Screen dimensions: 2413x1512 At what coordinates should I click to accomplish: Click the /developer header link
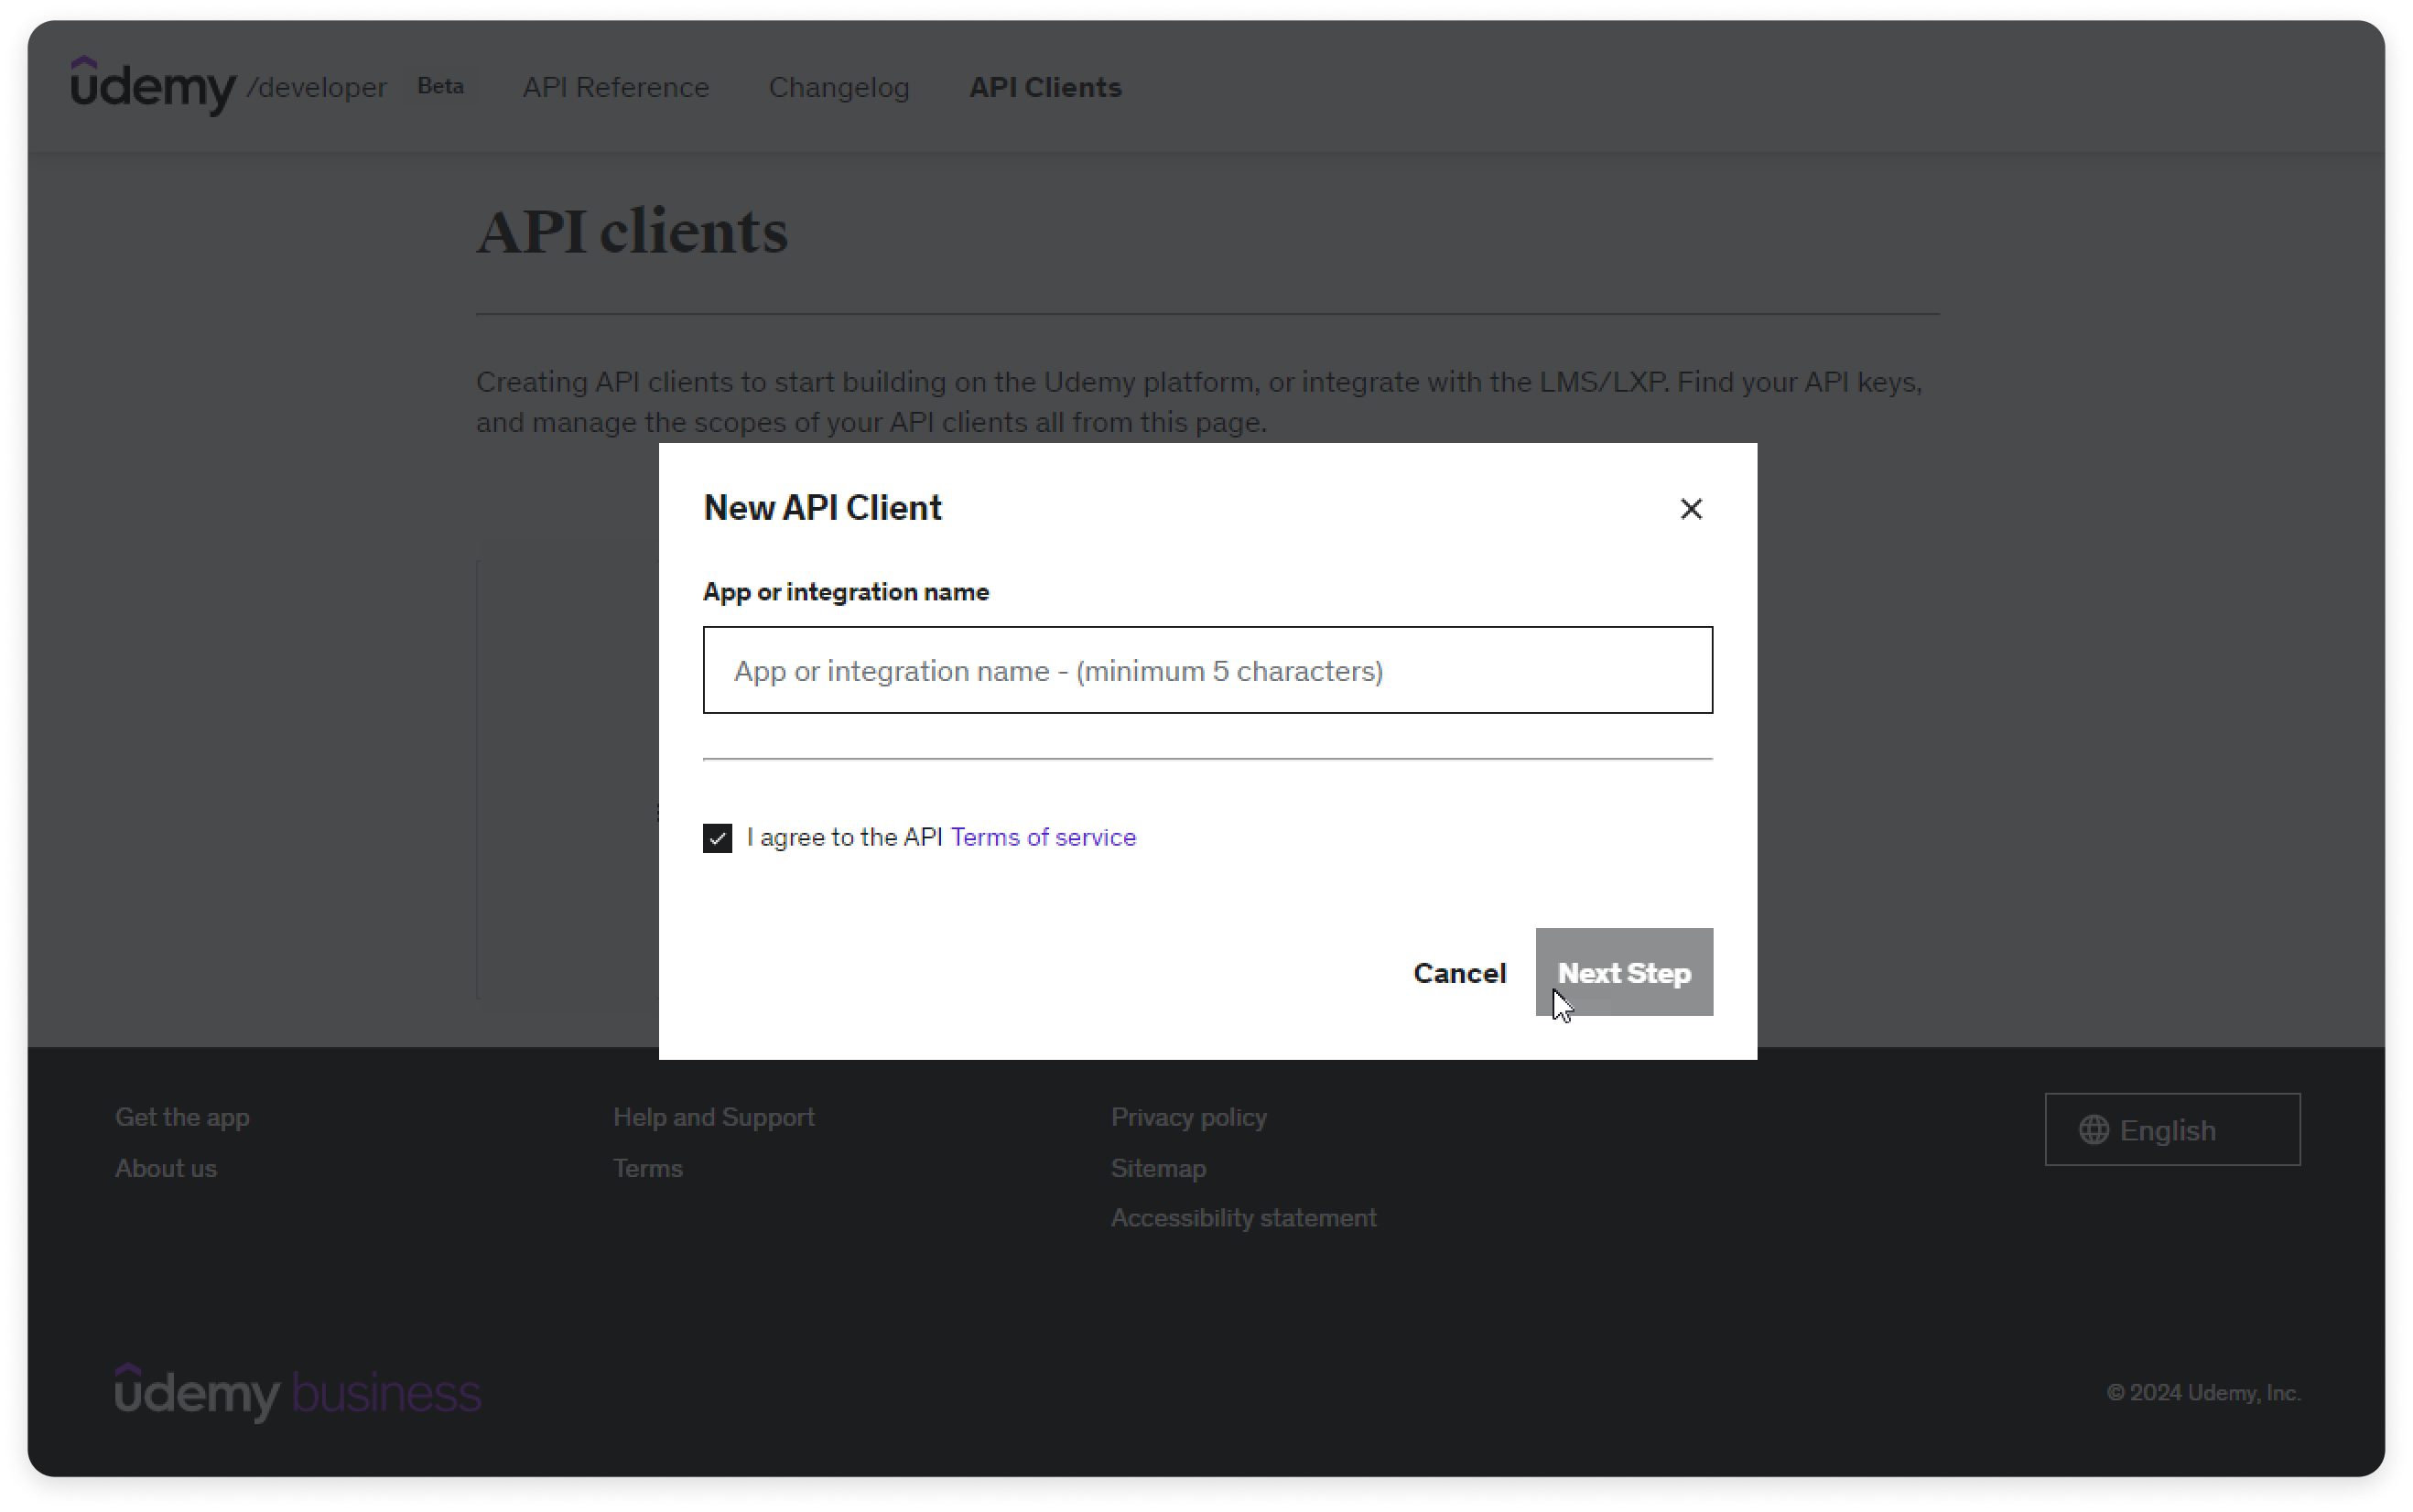[316, 88]
